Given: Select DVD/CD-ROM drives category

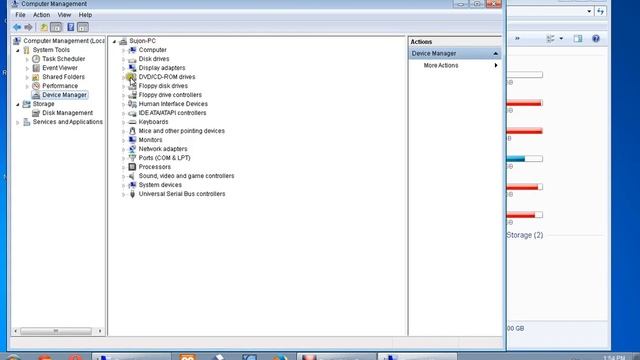Looking at the screenshot, I should coord(167,77).
